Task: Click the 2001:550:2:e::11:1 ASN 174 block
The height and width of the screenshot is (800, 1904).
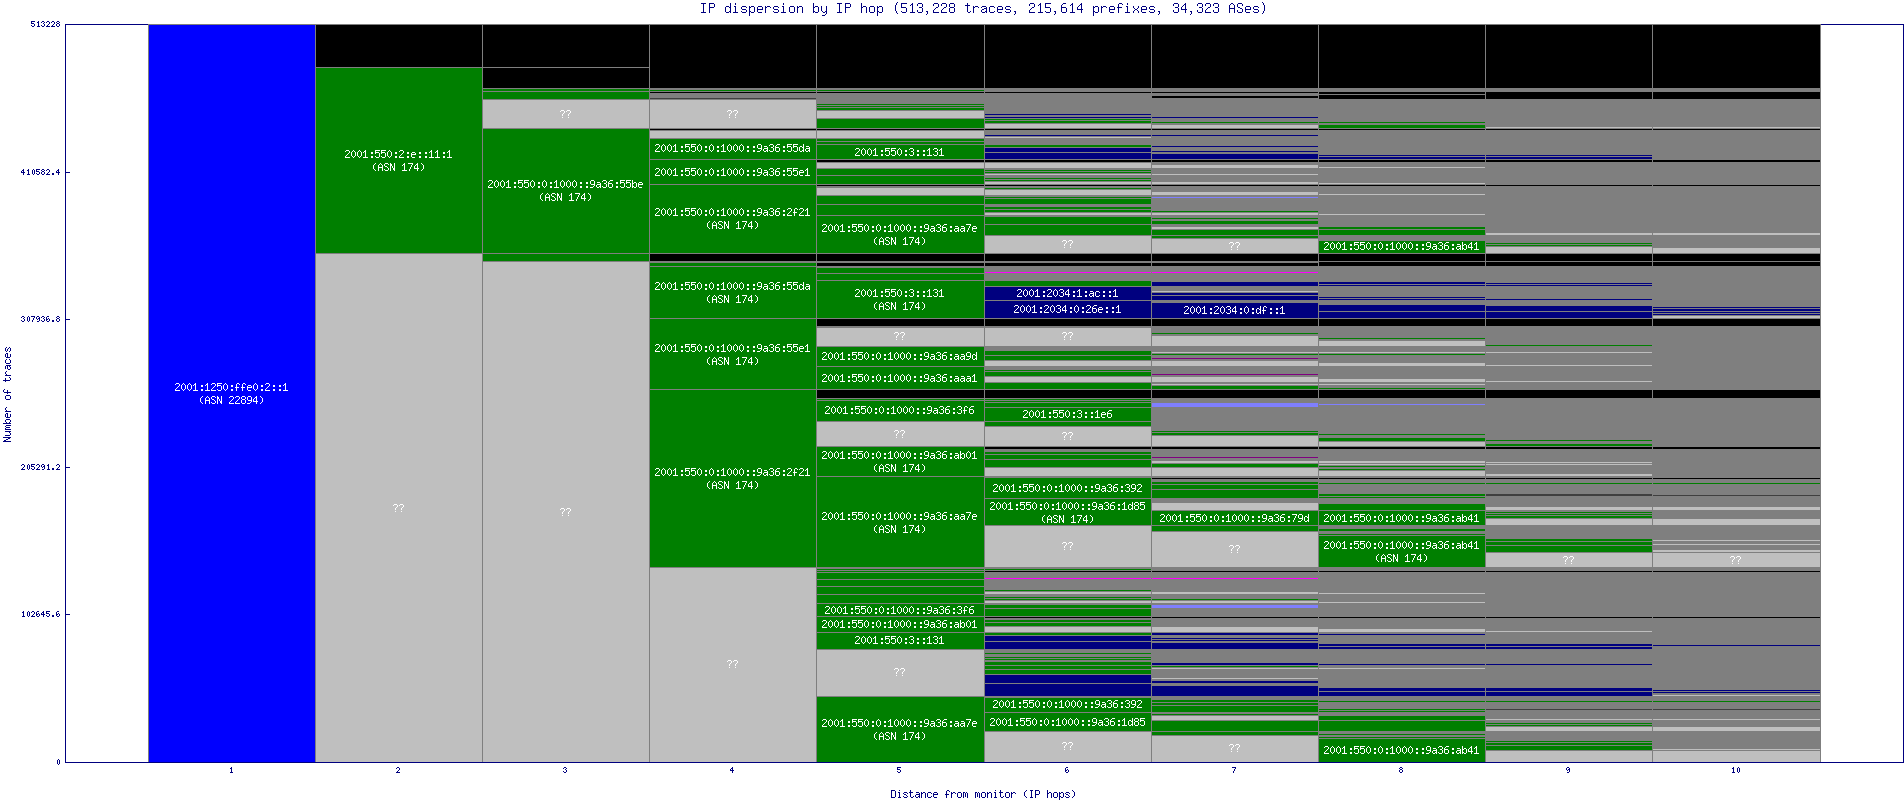Action: click(399, 161)
